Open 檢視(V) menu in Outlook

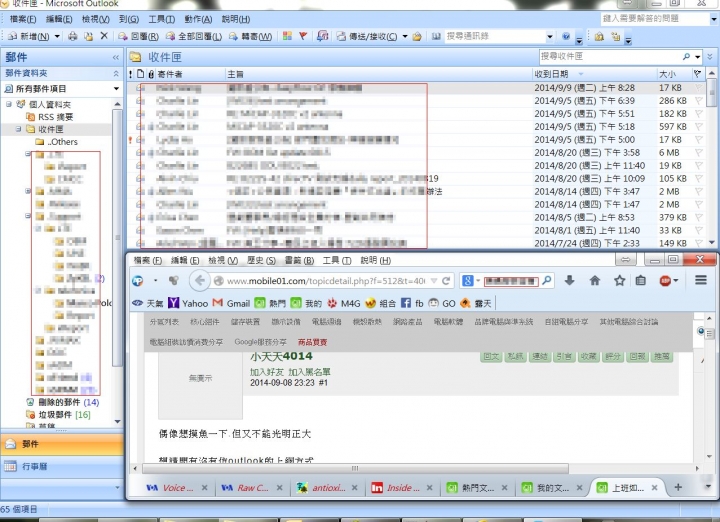pyautogui.click(x=96, y=19)
